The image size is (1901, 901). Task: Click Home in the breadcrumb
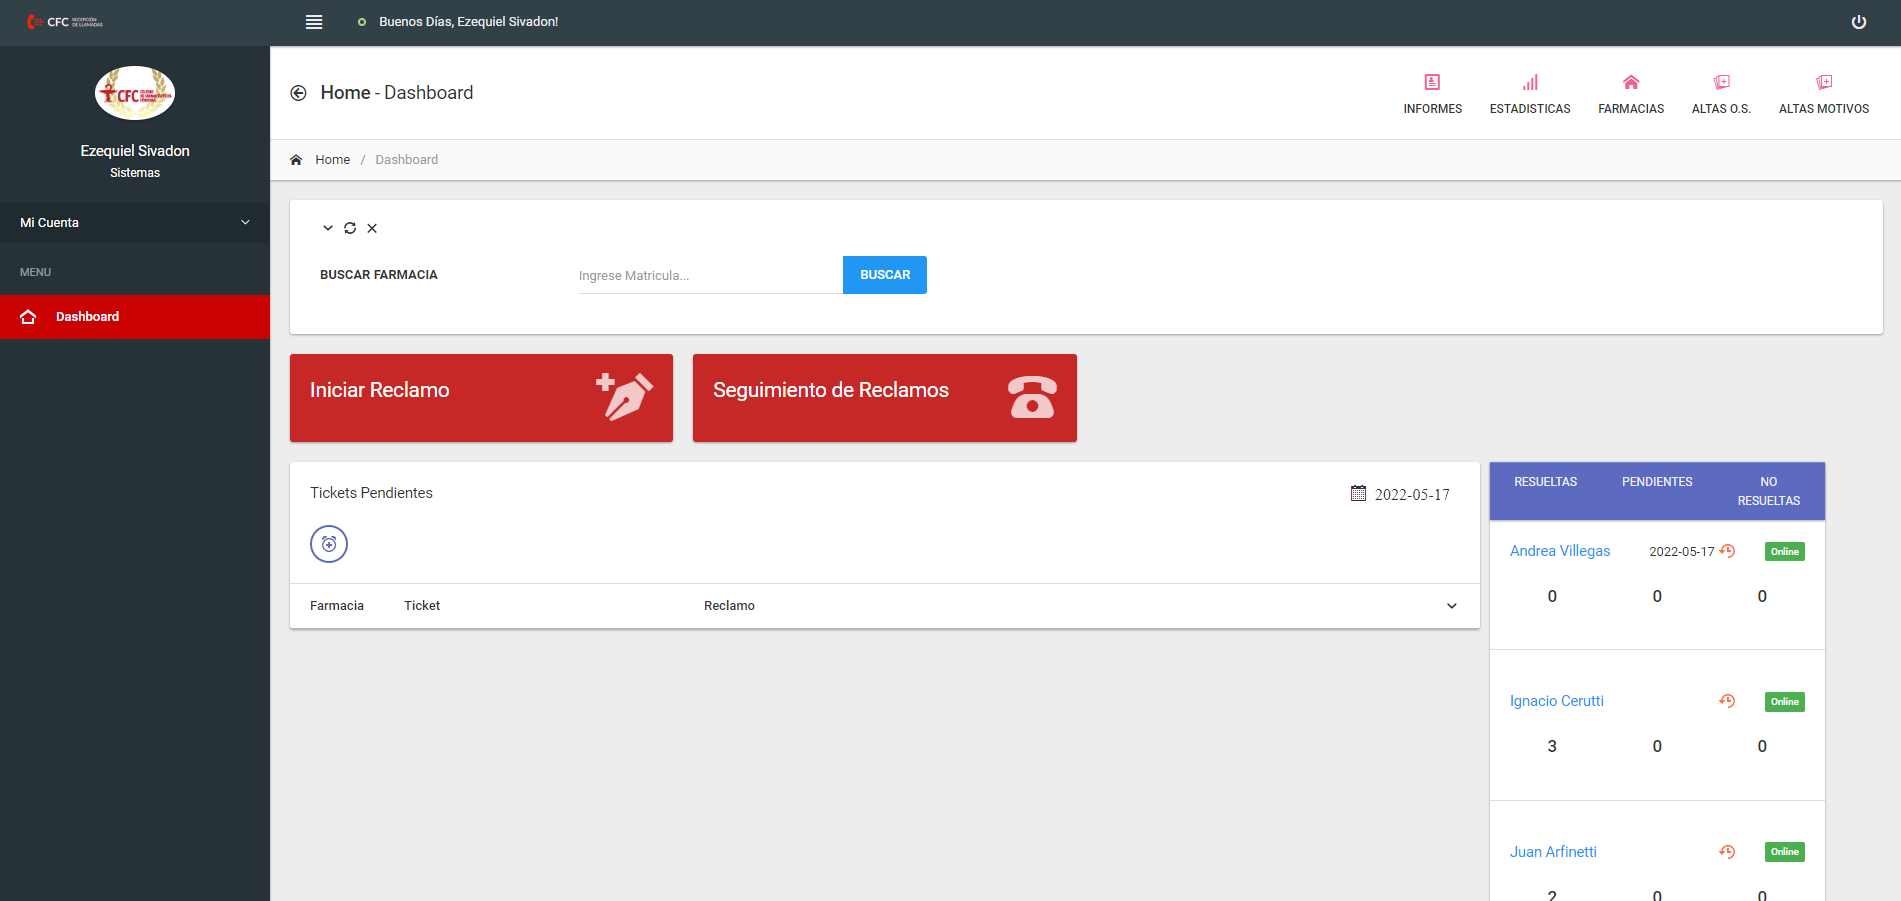click(x=332, y=160)
